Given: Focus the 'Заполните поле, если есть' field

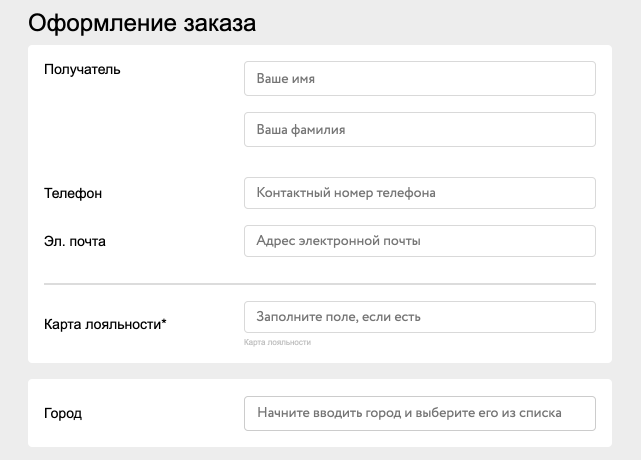Looking at the screenshot, I should click(420, 317).
